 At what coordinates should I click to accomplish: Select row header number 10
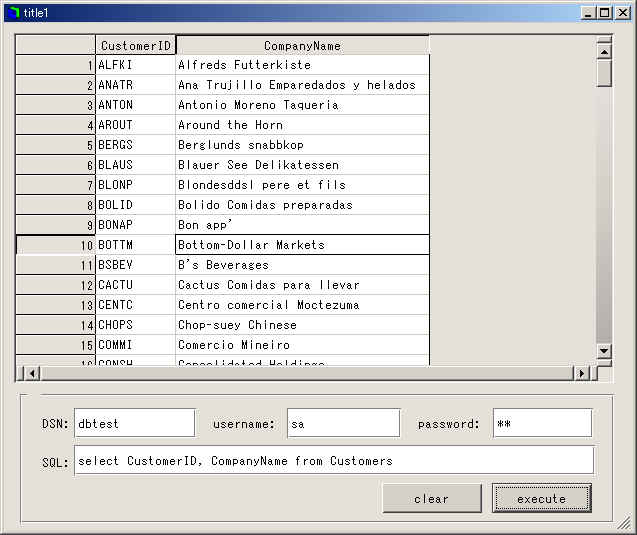click(x=56, y=245)
